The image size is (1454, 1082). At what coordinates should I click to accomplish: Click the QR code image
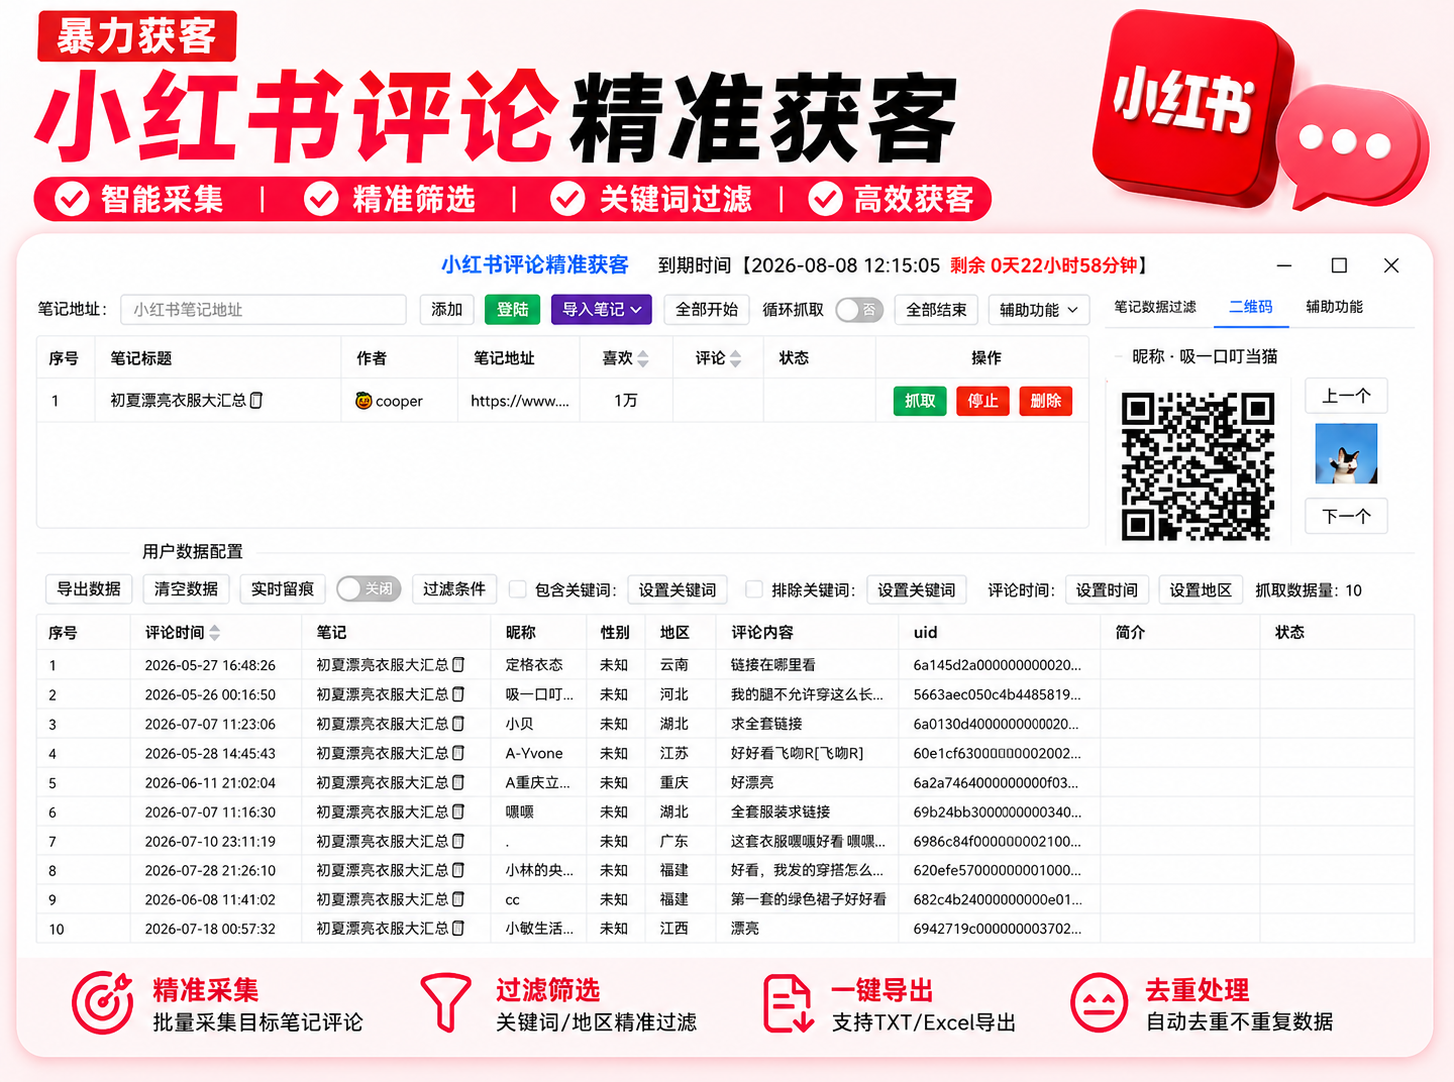pos(1197,466)
